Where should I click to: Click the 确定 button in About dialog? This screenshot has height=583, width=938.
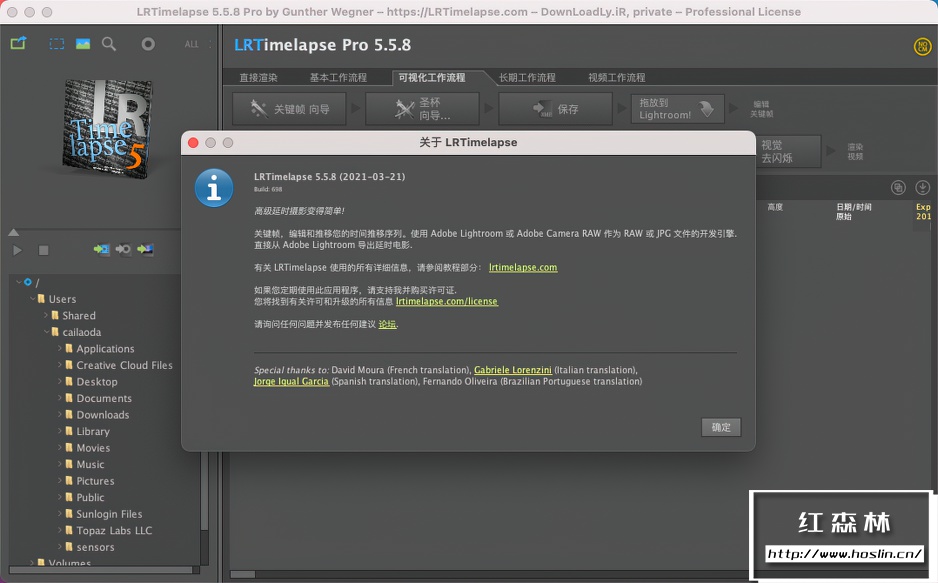click(x=721, y=427)
